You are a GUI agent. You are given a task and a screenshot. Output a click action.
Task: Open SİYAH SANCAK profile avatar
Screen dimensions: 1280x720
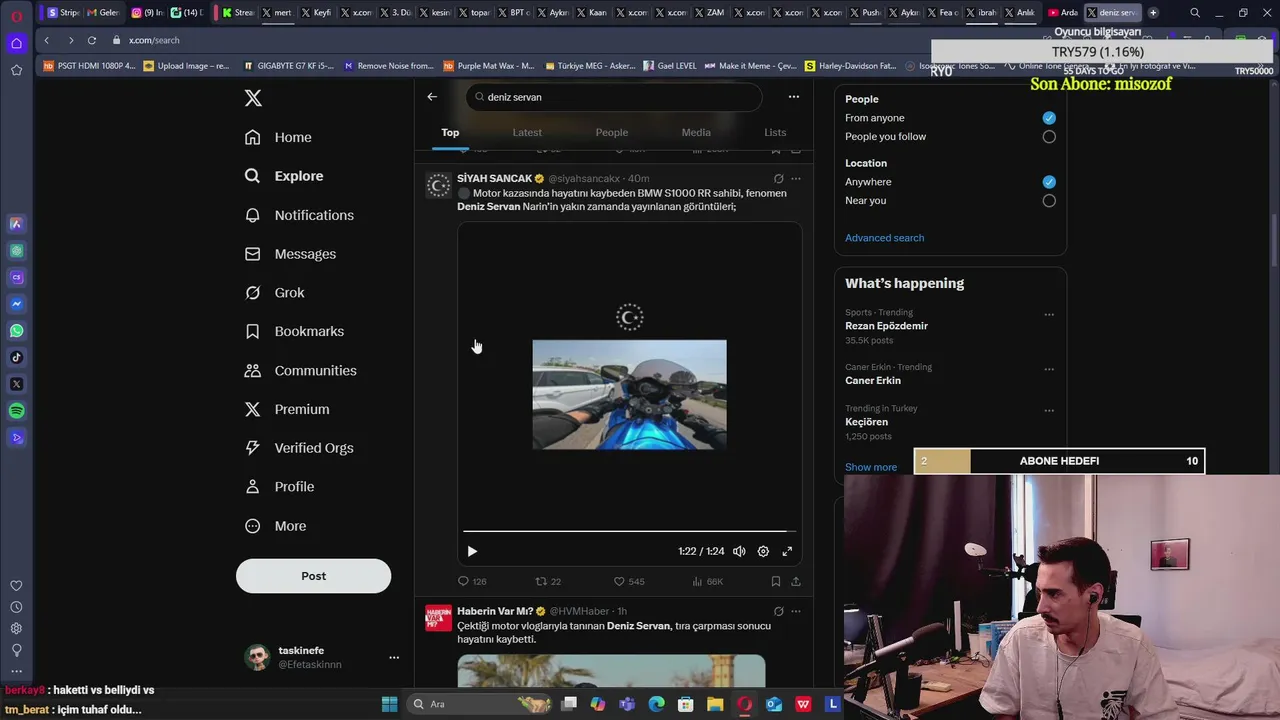click(x=438, y=185)
